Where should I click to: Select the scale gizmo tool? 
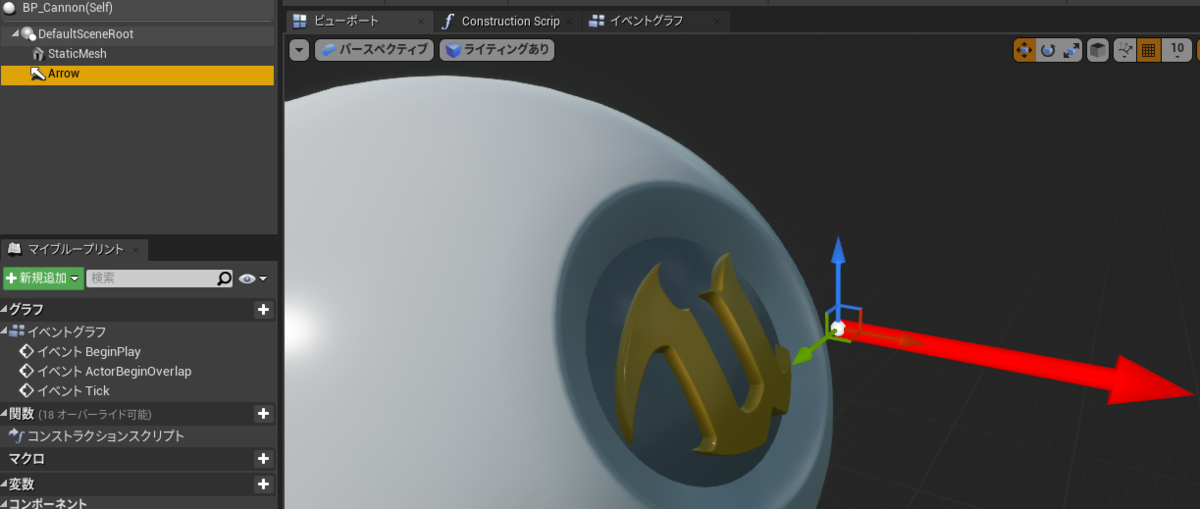pos(1071,50)
